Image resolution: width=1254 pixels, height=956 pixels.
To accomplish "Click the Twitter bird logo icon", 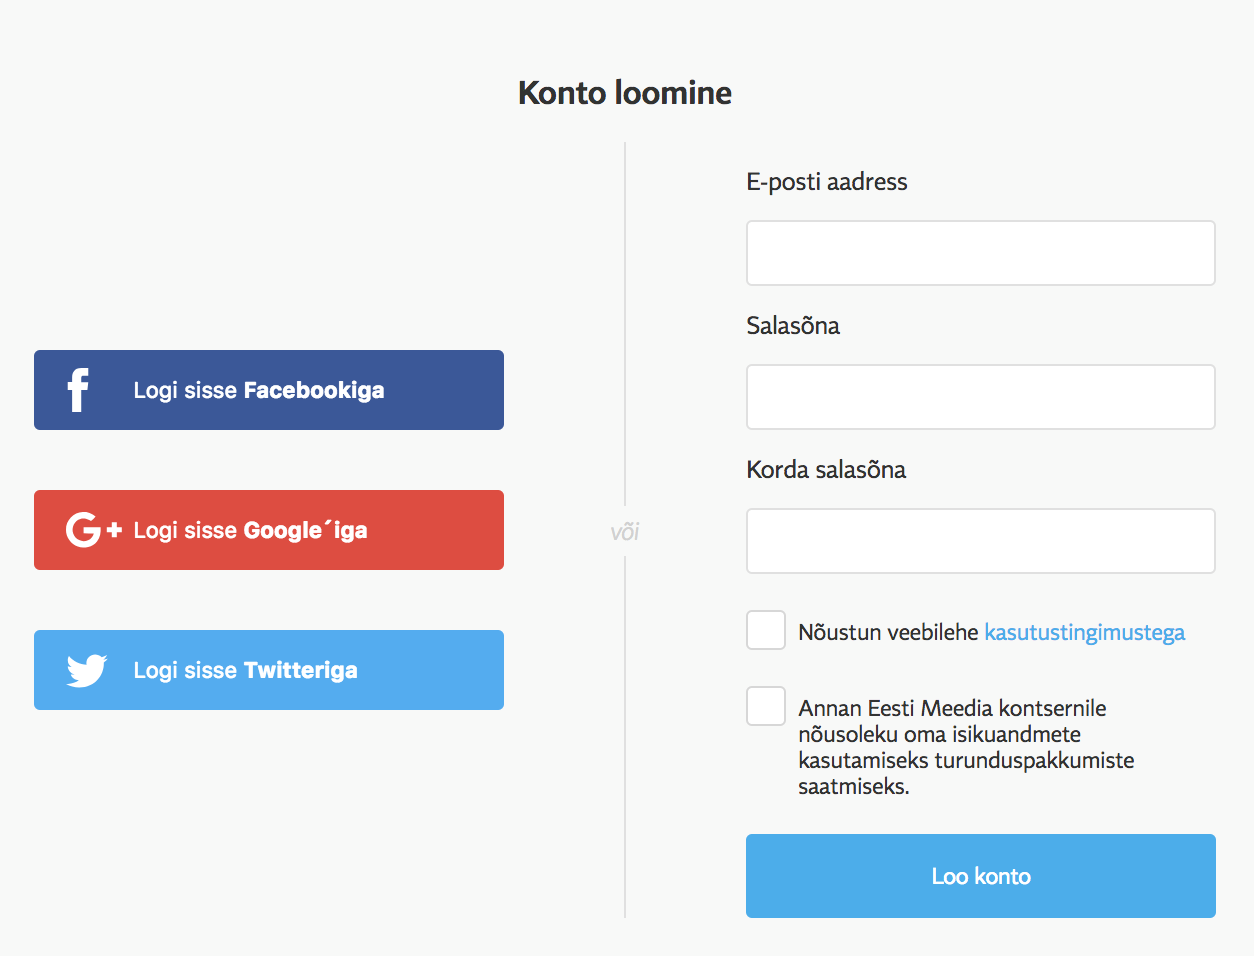I will (87, 670).
